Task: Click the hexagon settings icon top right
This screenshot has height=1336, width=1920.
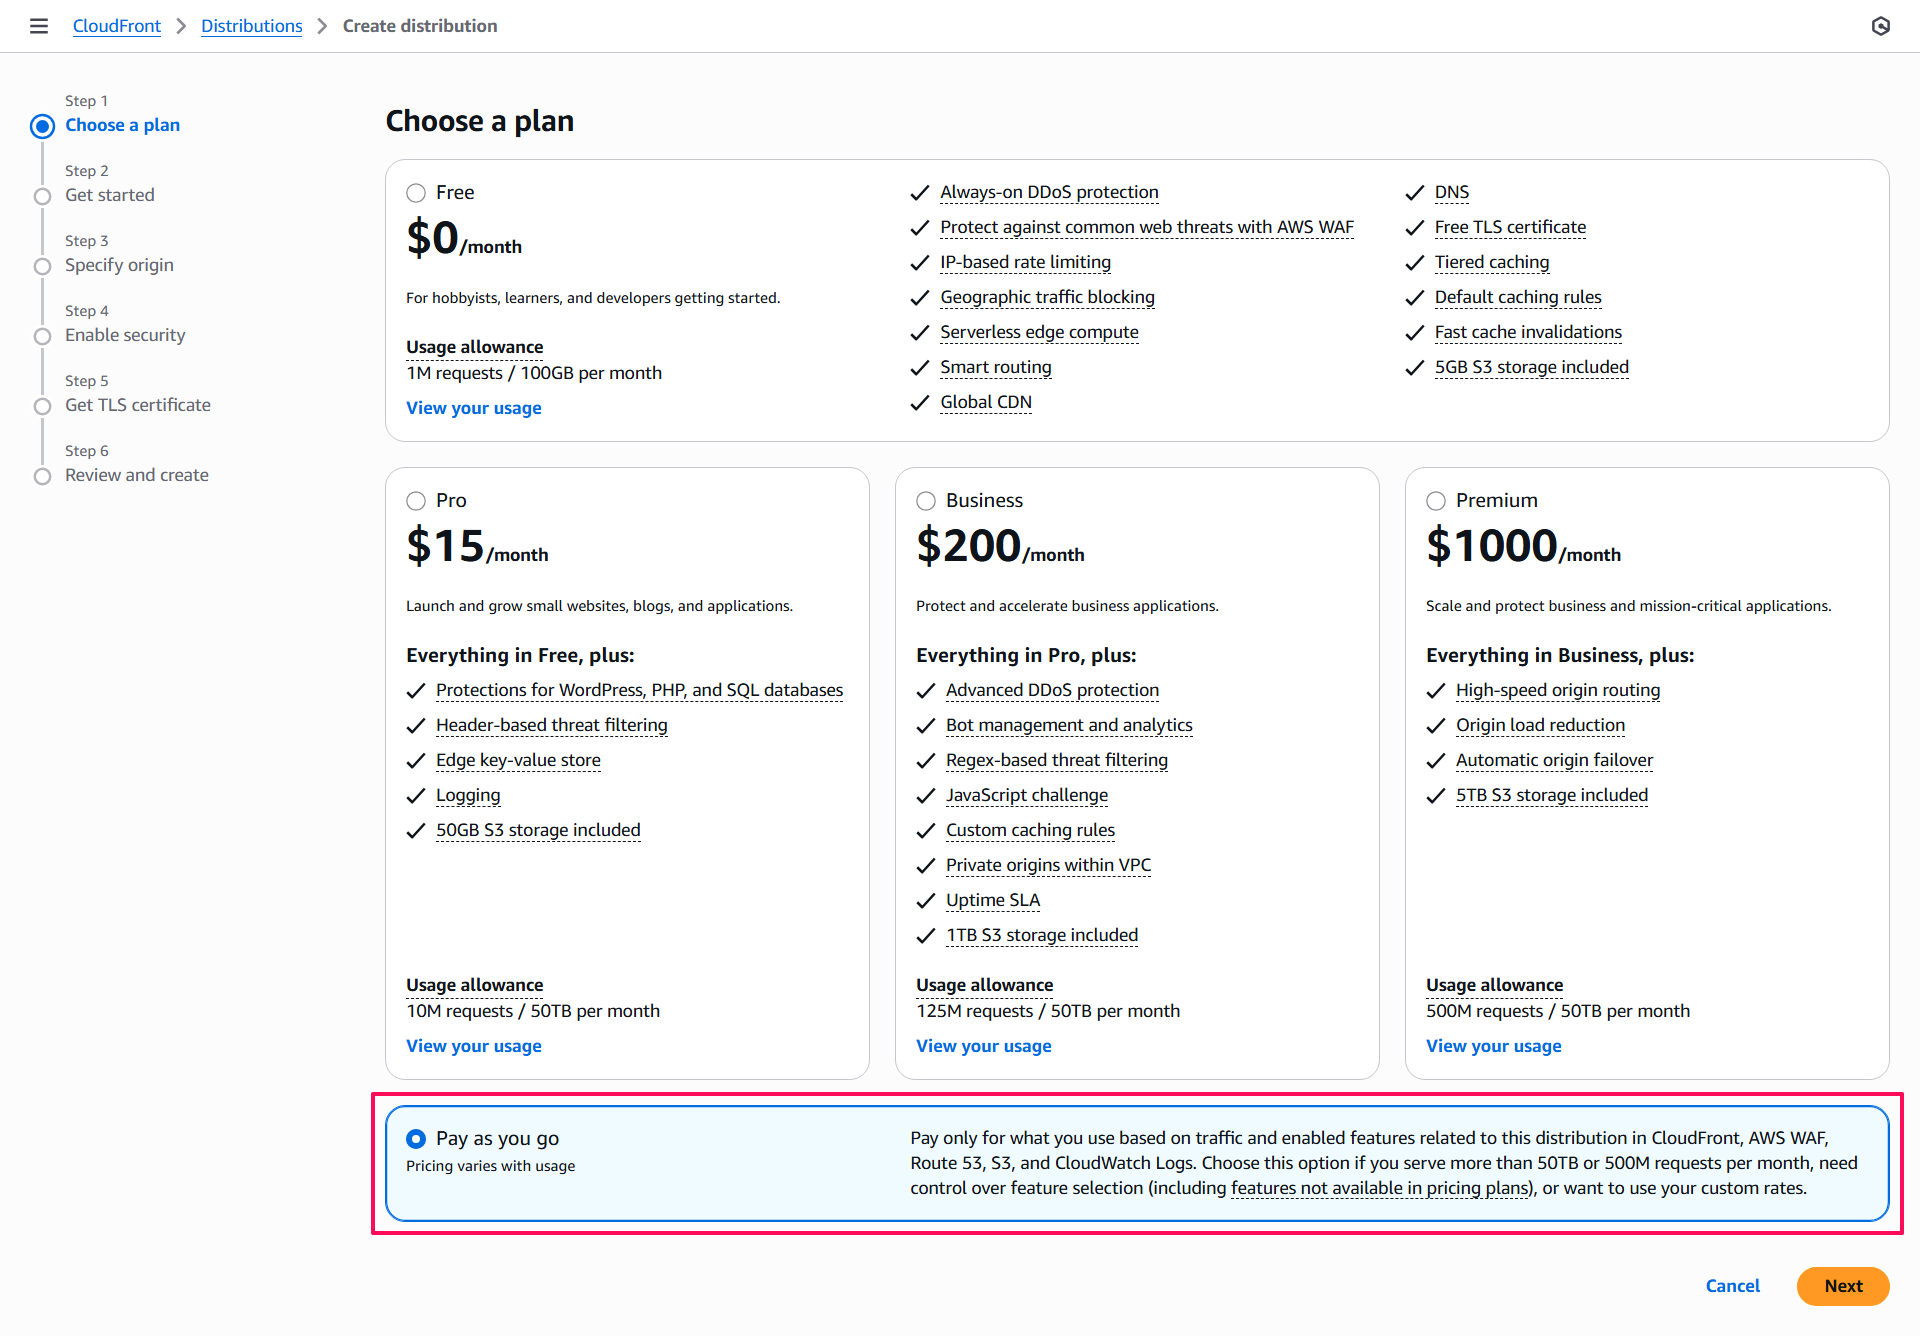Action: 1880,26
